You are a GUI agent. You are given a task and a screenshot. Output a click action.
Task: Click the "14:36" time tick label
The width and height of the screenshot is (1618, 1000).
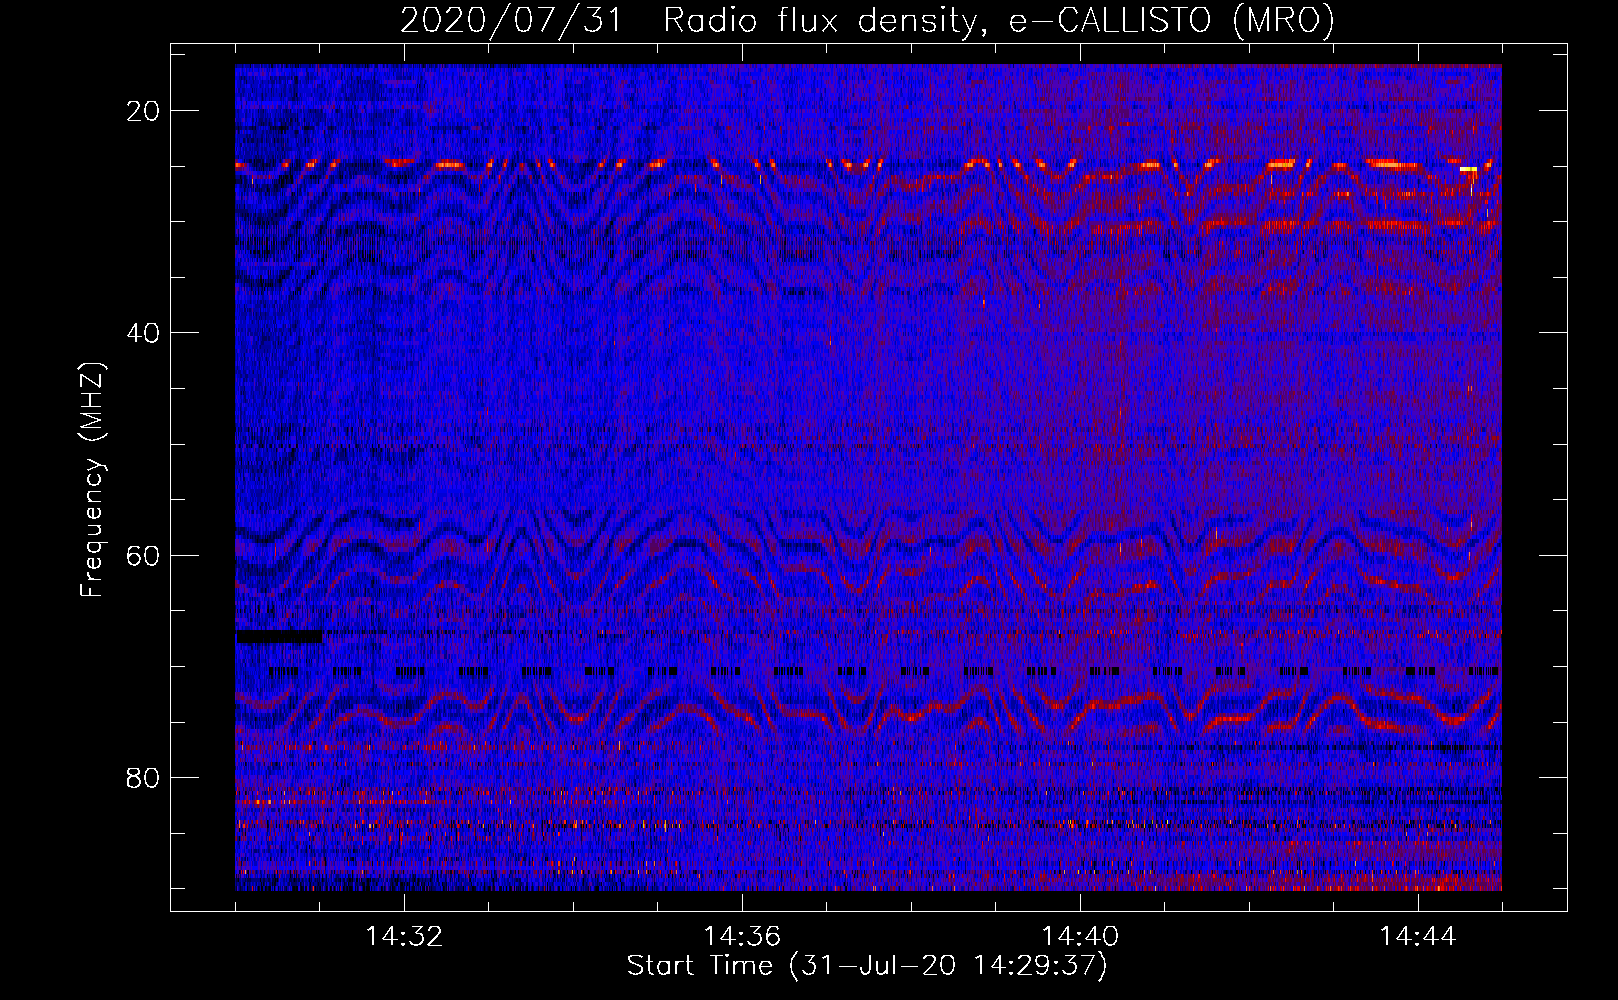[742, 937]
